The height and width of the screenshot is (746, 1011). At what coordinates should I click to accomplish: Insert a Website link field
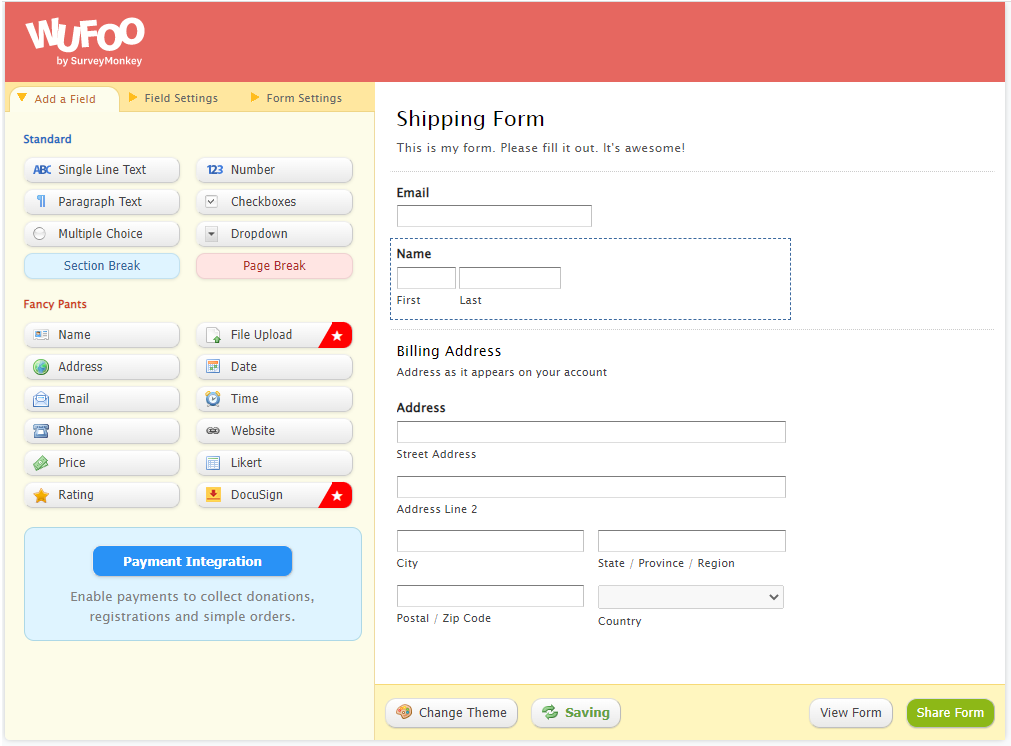point(274,431)
